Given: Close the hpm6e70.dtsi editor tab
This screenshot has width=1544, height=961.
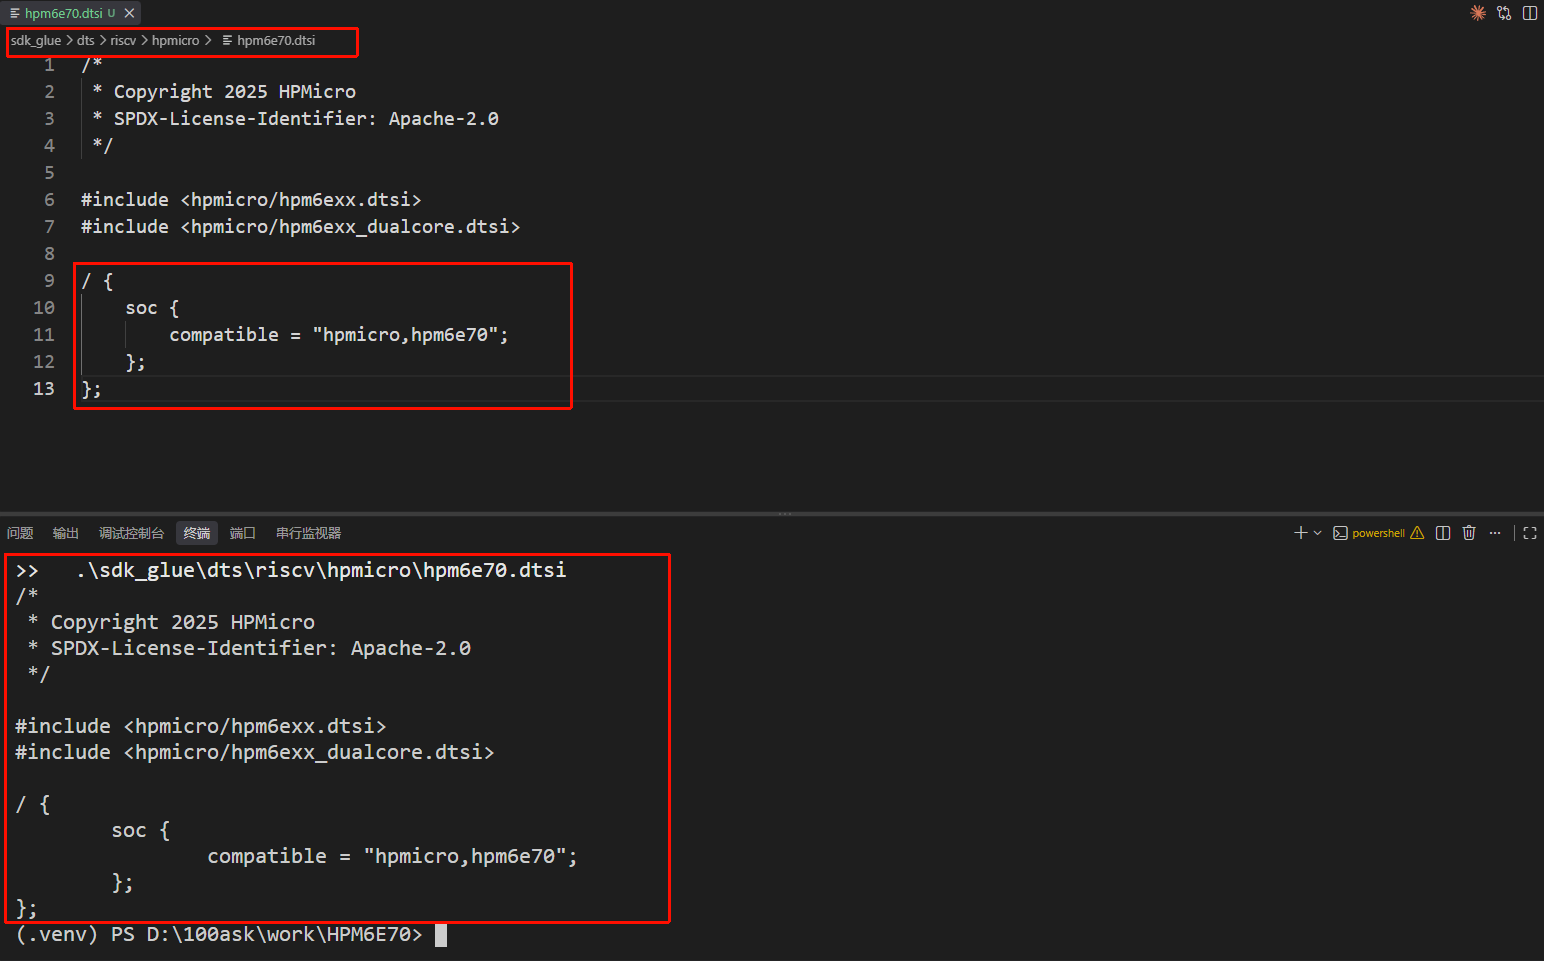Looking at the screenshot, I should (x=129, y=13).
